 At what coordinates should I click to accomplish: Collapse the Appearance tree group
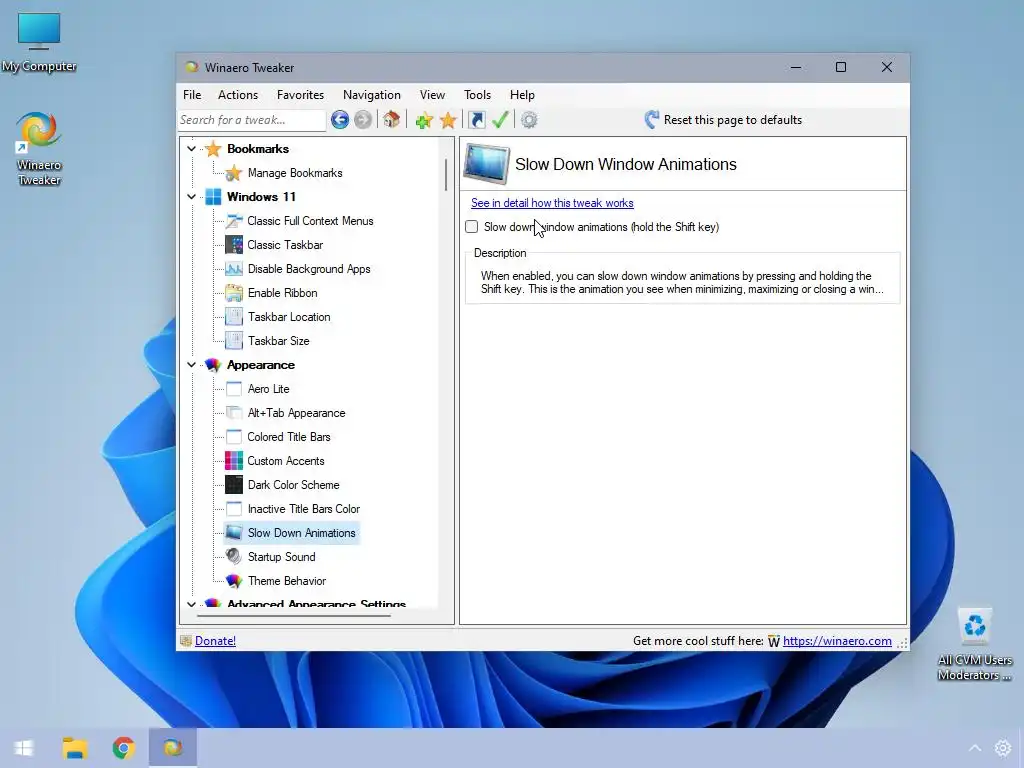(x=191, y=364)
